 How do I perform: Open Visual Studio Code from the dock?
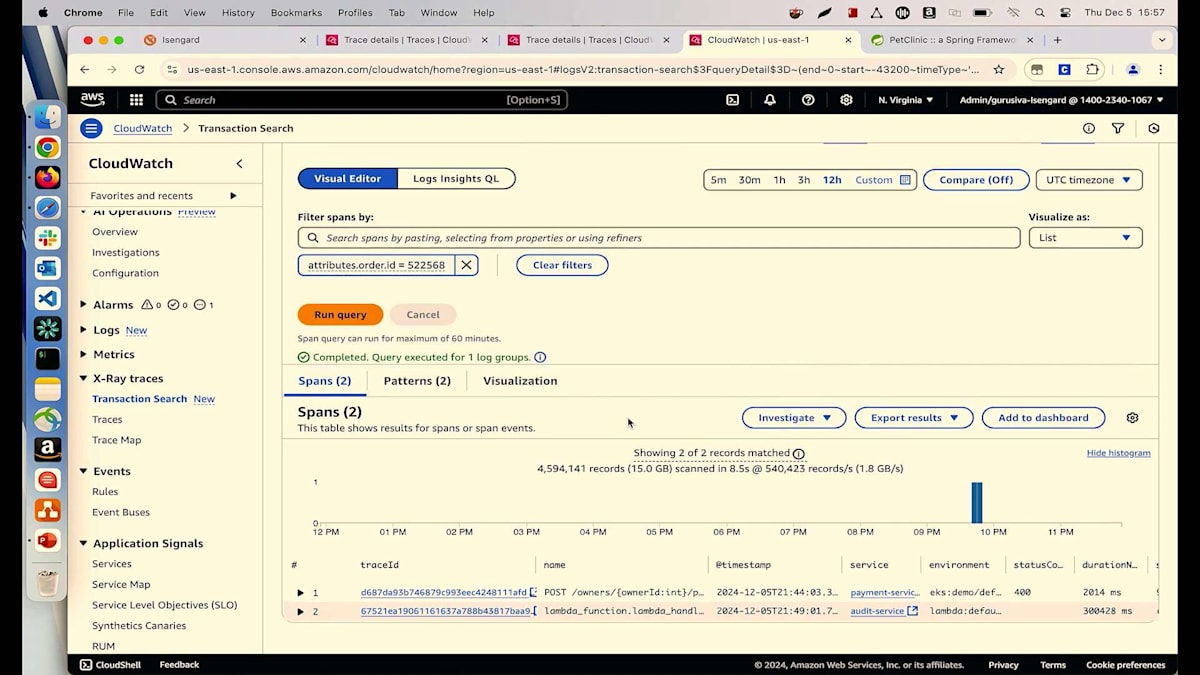[x=47, y=298]
